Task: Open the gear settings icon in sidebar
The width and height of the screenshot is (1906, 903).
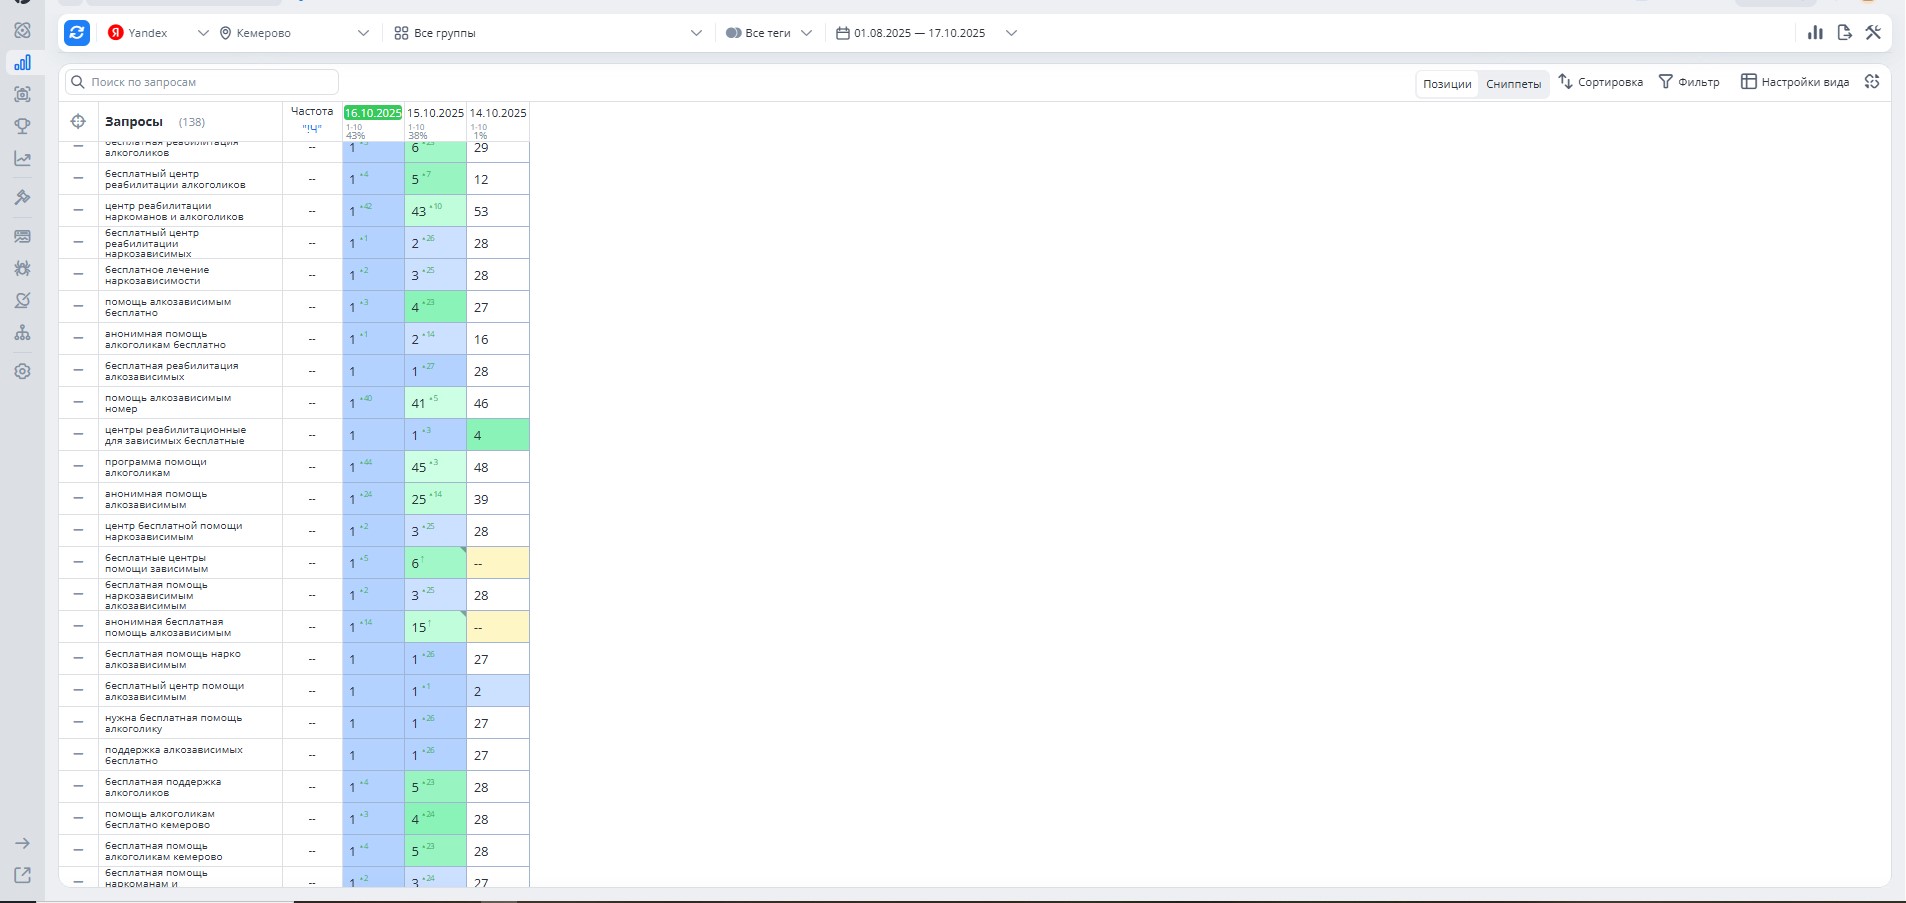Action: [22, 371]
